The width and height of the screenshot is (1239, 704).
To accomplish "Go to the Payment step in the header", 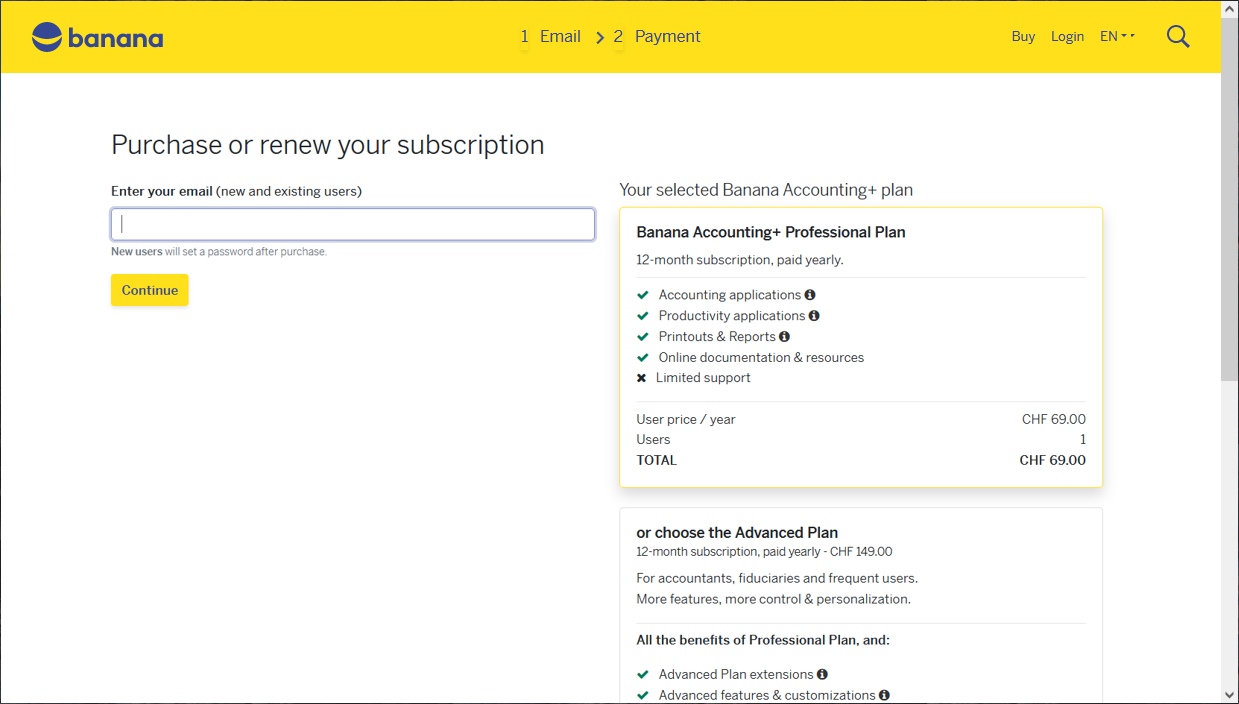I will pyautogui.click(x=657, y=36).
